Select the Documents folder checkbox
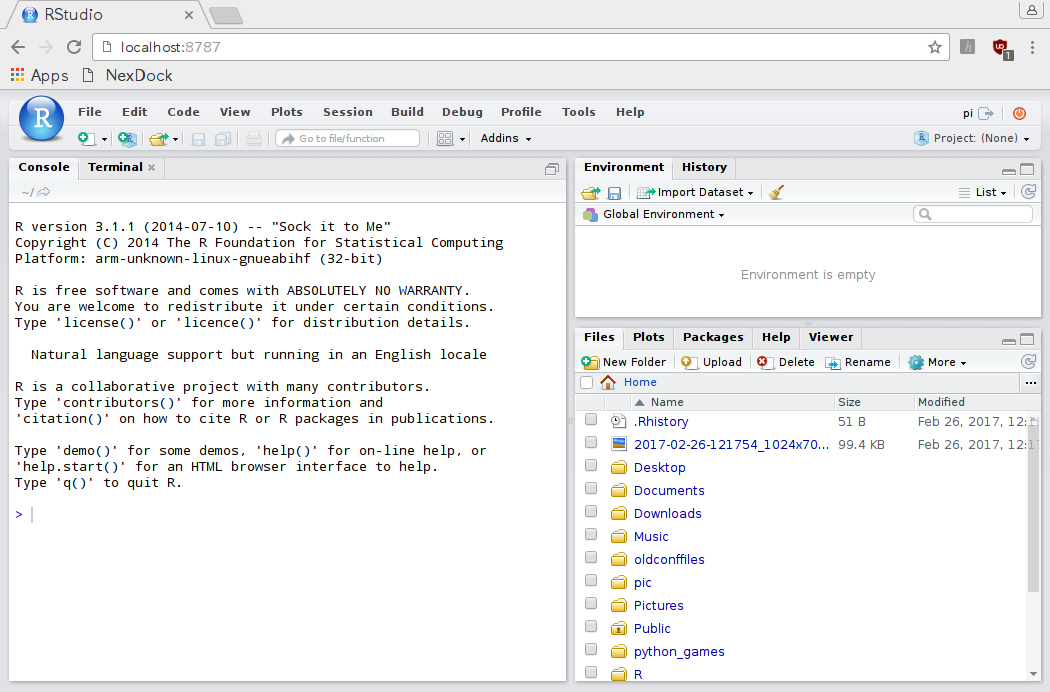1050x692 pixels. pos(591,488)
